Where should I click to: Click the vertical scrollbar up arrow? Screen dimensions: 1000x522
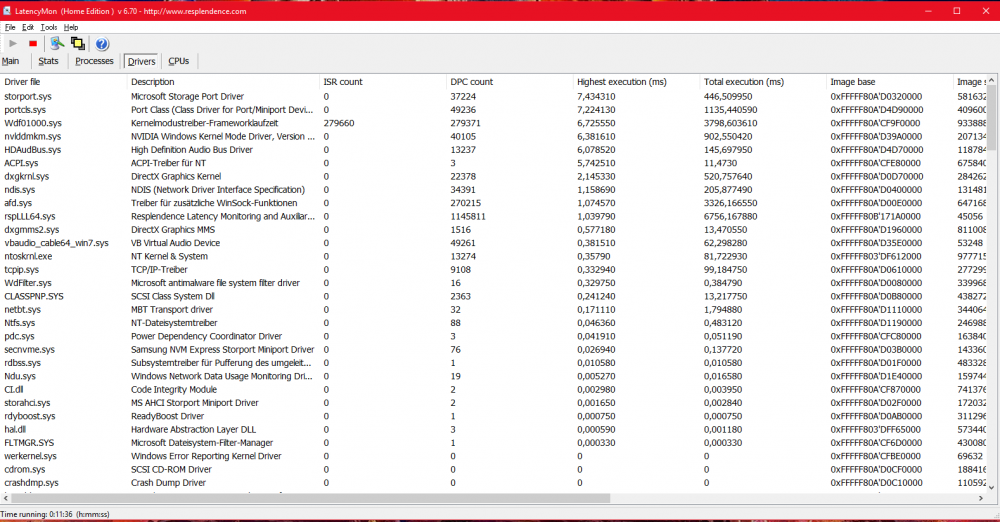point(991,80)
